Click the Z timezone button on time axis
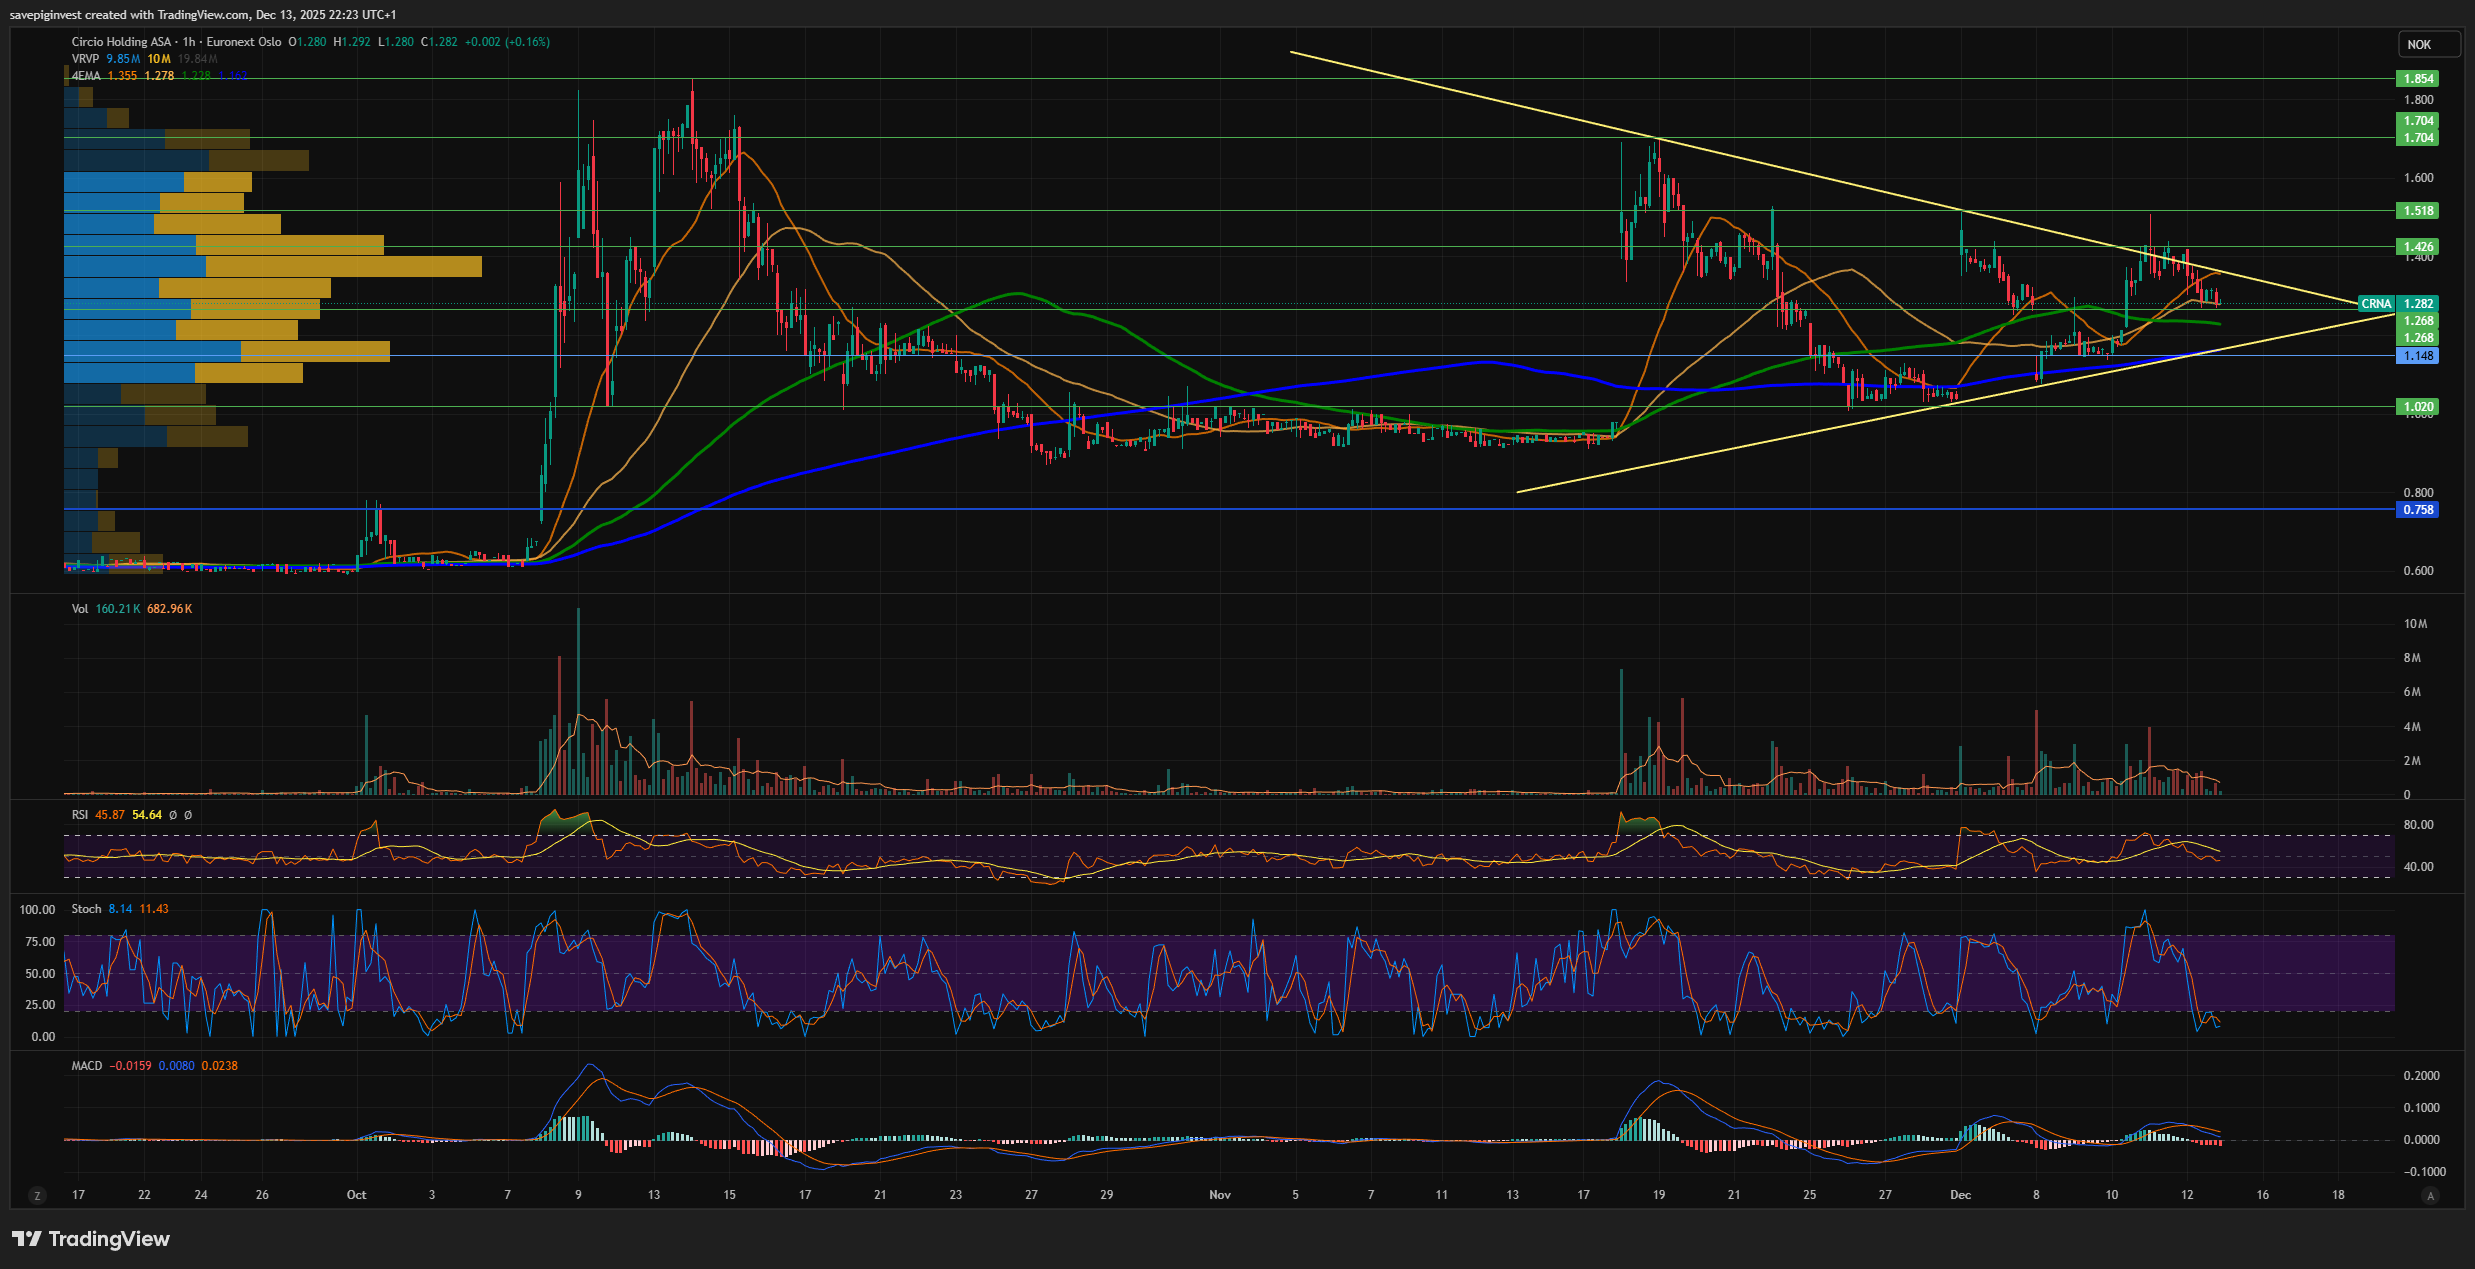Viewport: 2475px width, 1269px height. click(x=37, y=1195)
